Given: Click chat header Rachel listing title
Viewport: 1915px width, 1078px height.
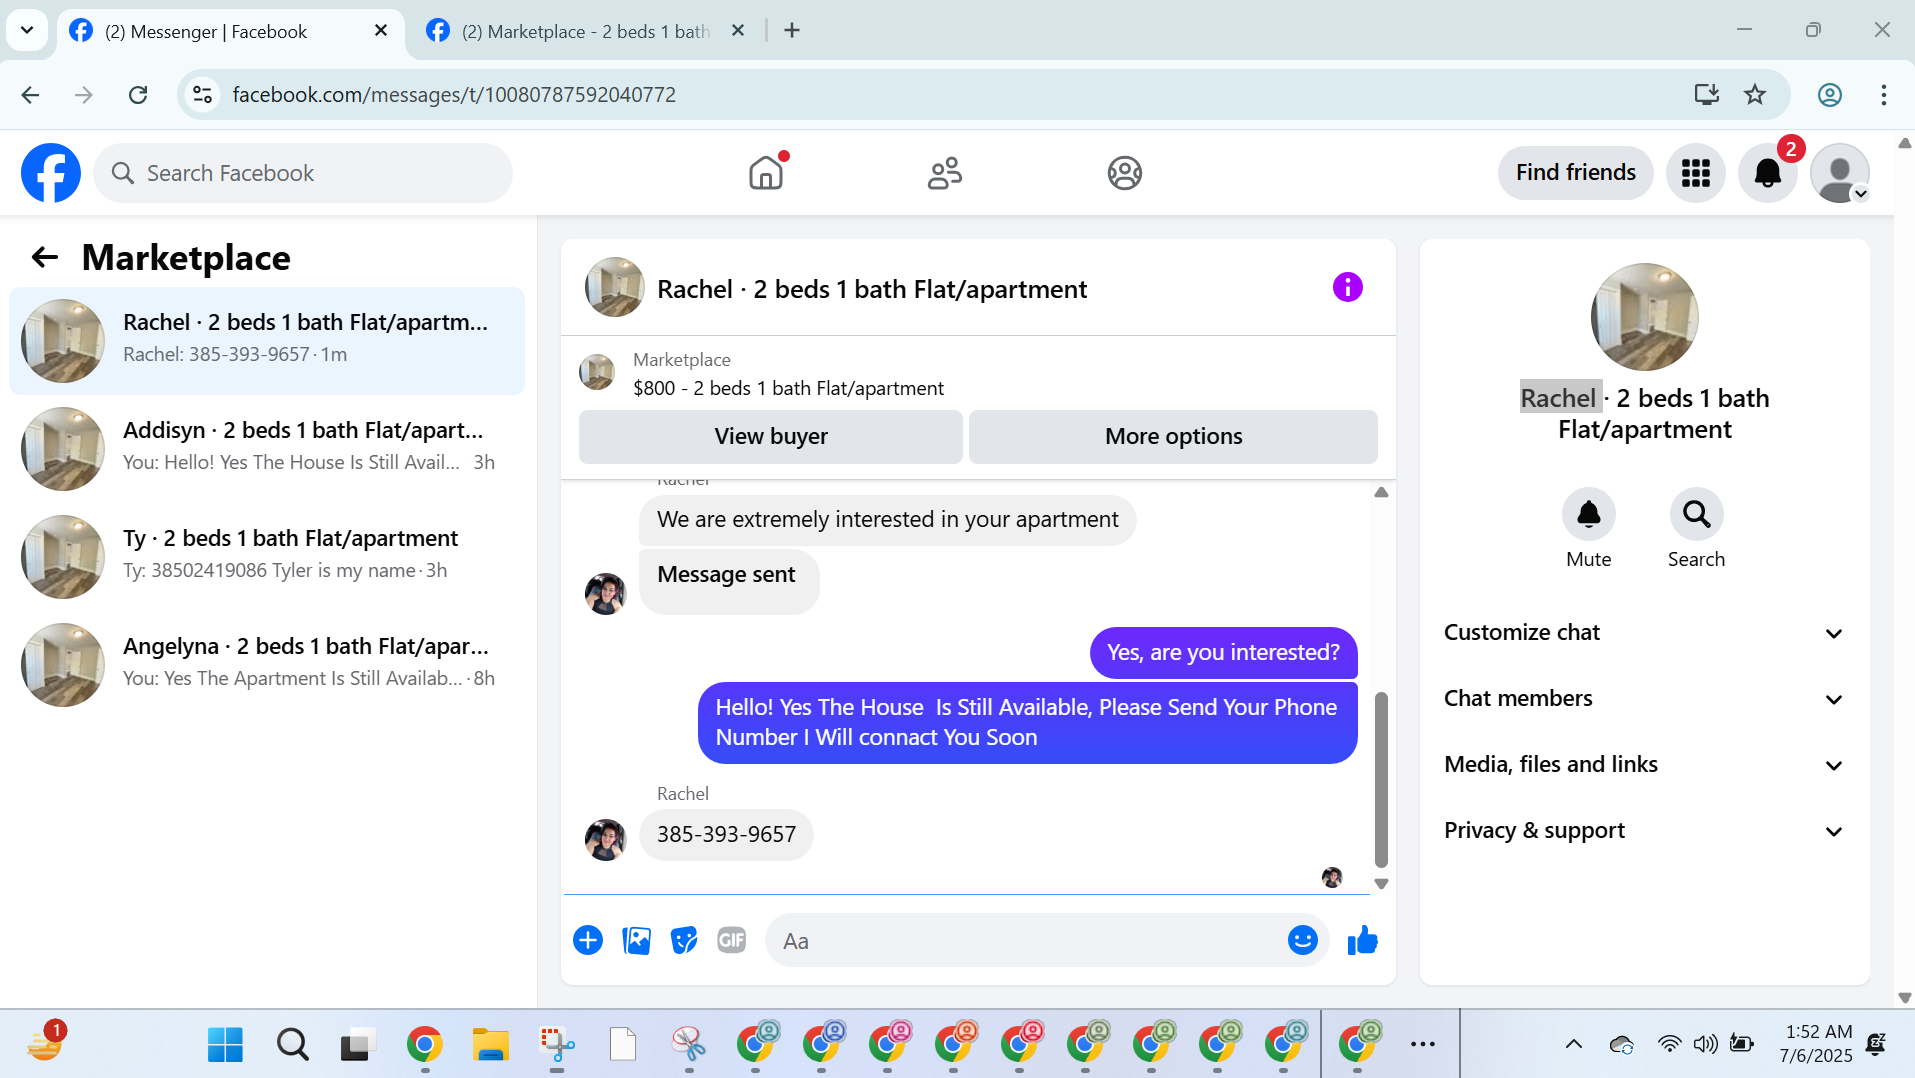Looking at the screenshot, I should 872,289.
